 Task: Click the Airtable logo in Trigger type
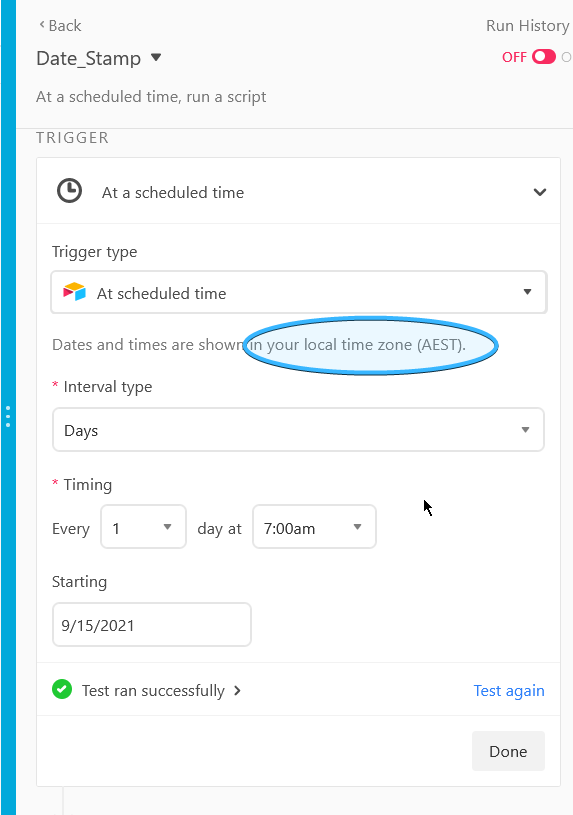74,292
